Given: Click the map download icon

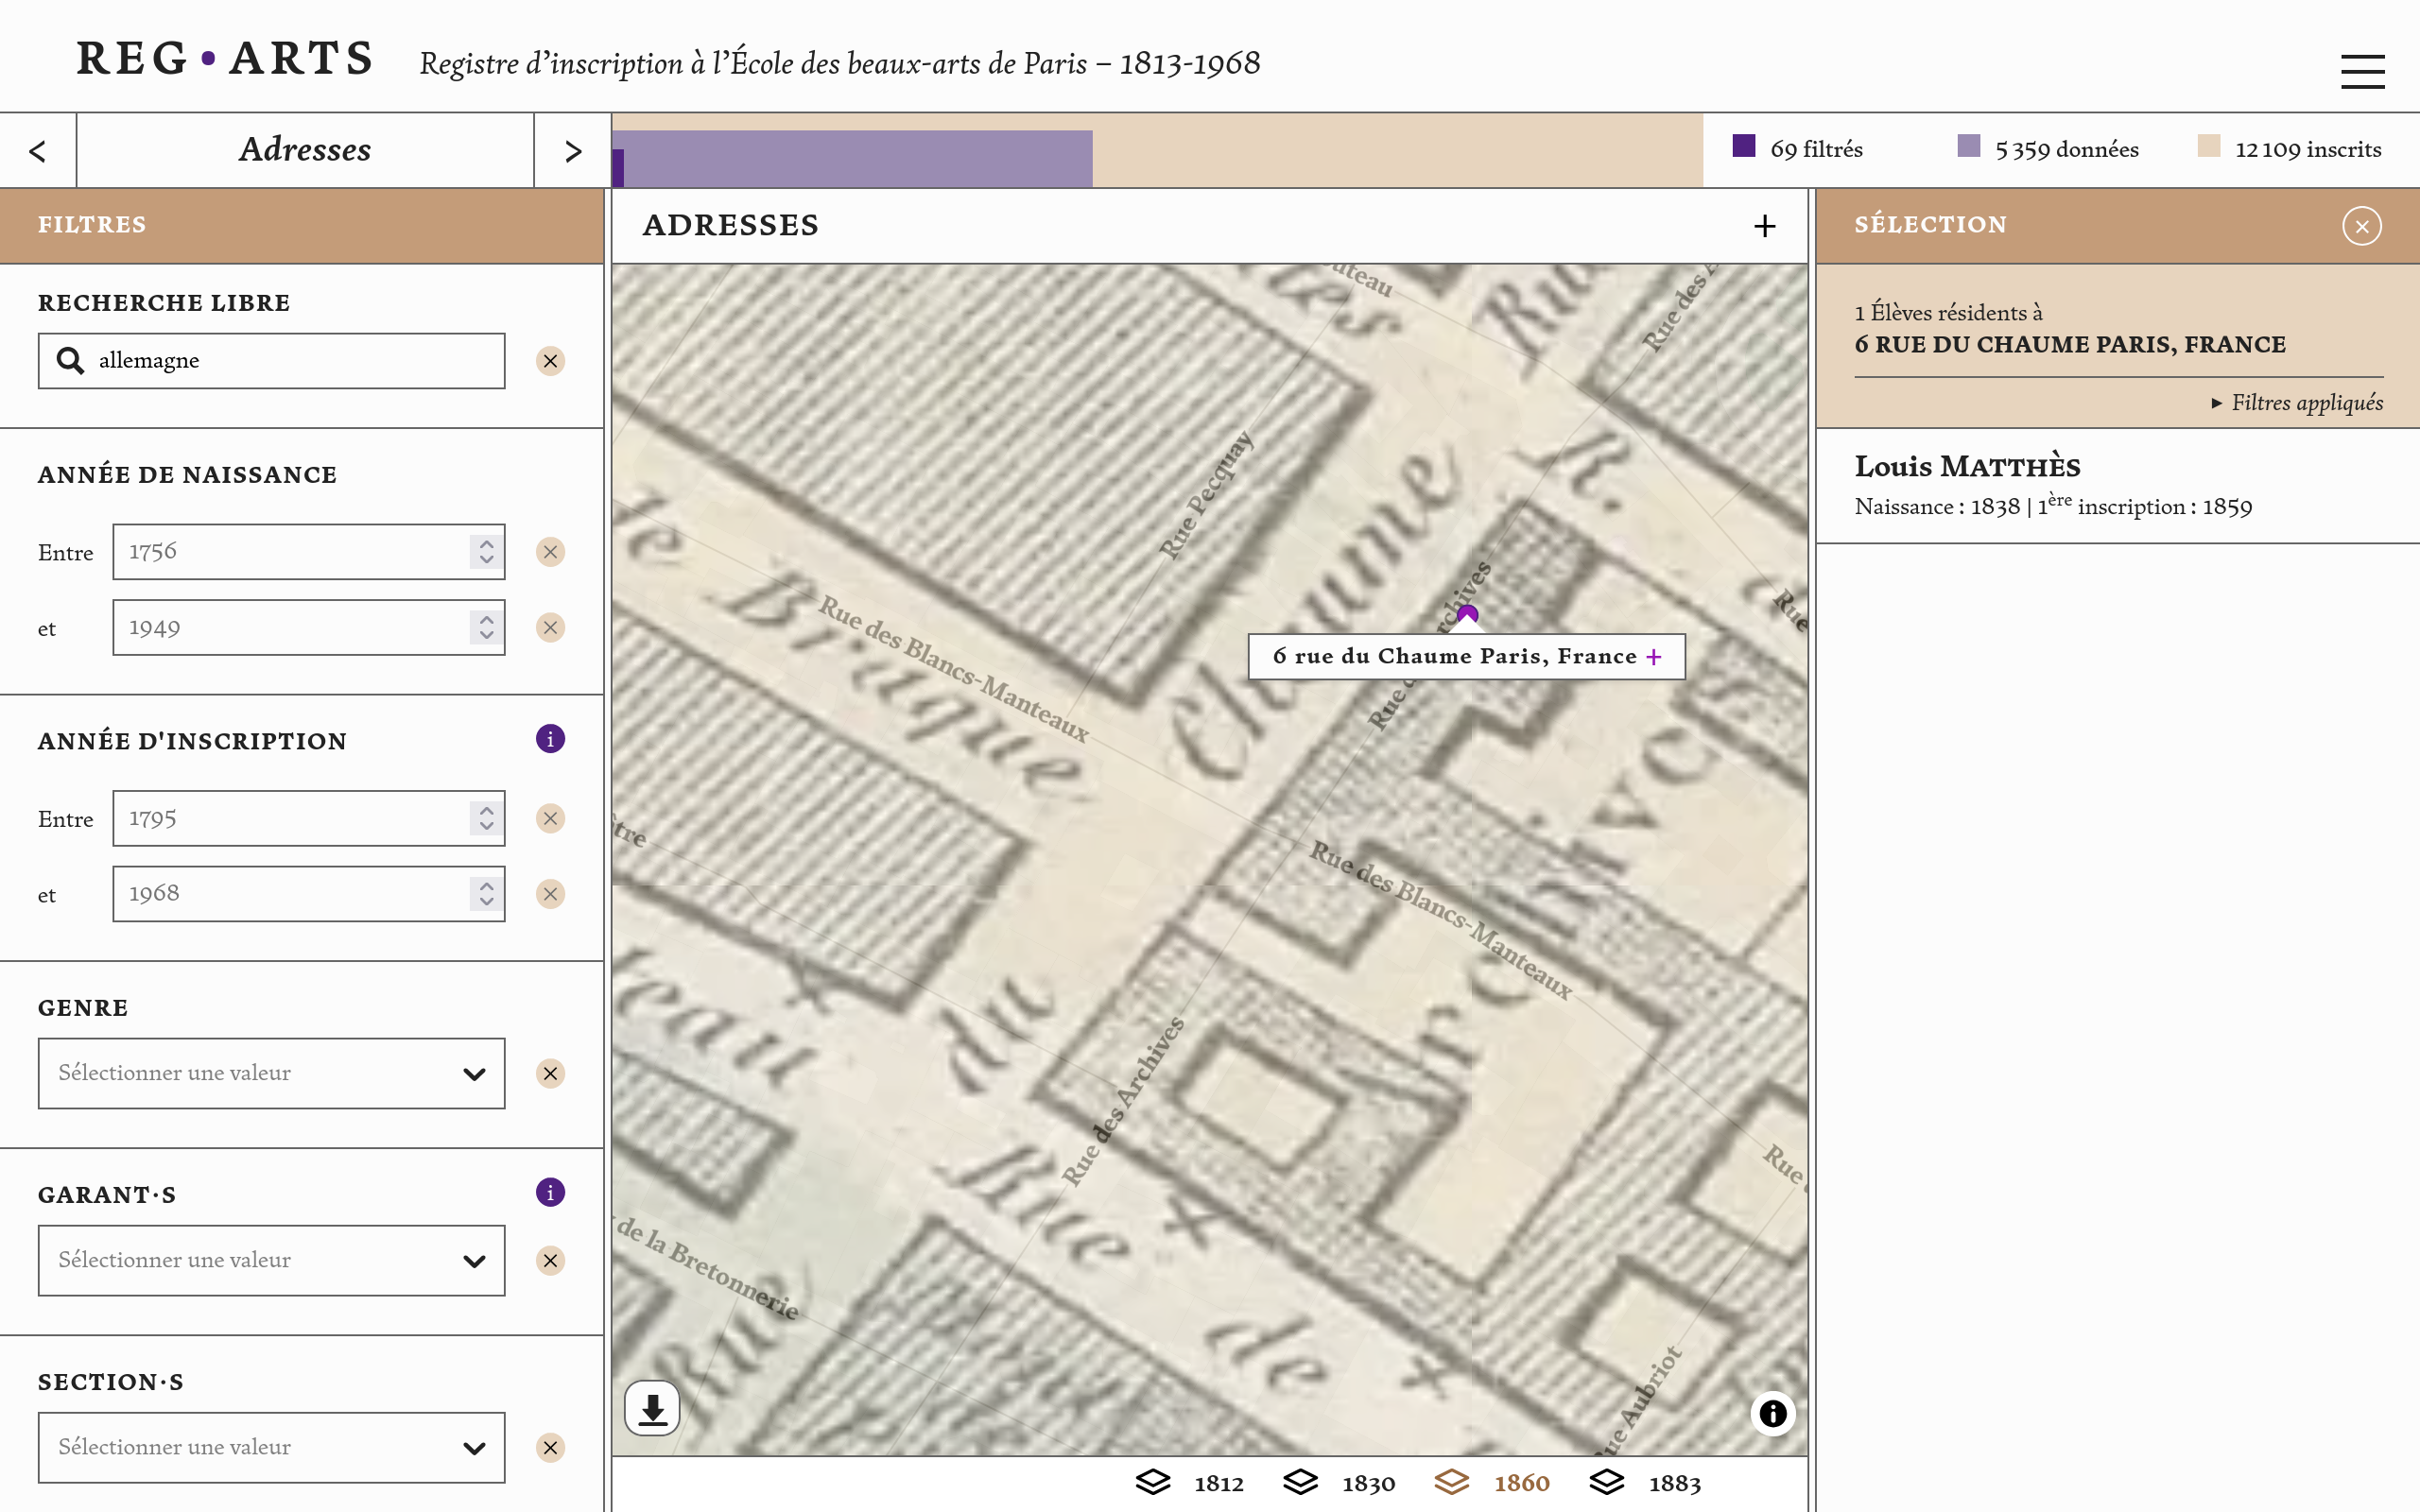Looking at the screenshot, I should (652, 1409).
